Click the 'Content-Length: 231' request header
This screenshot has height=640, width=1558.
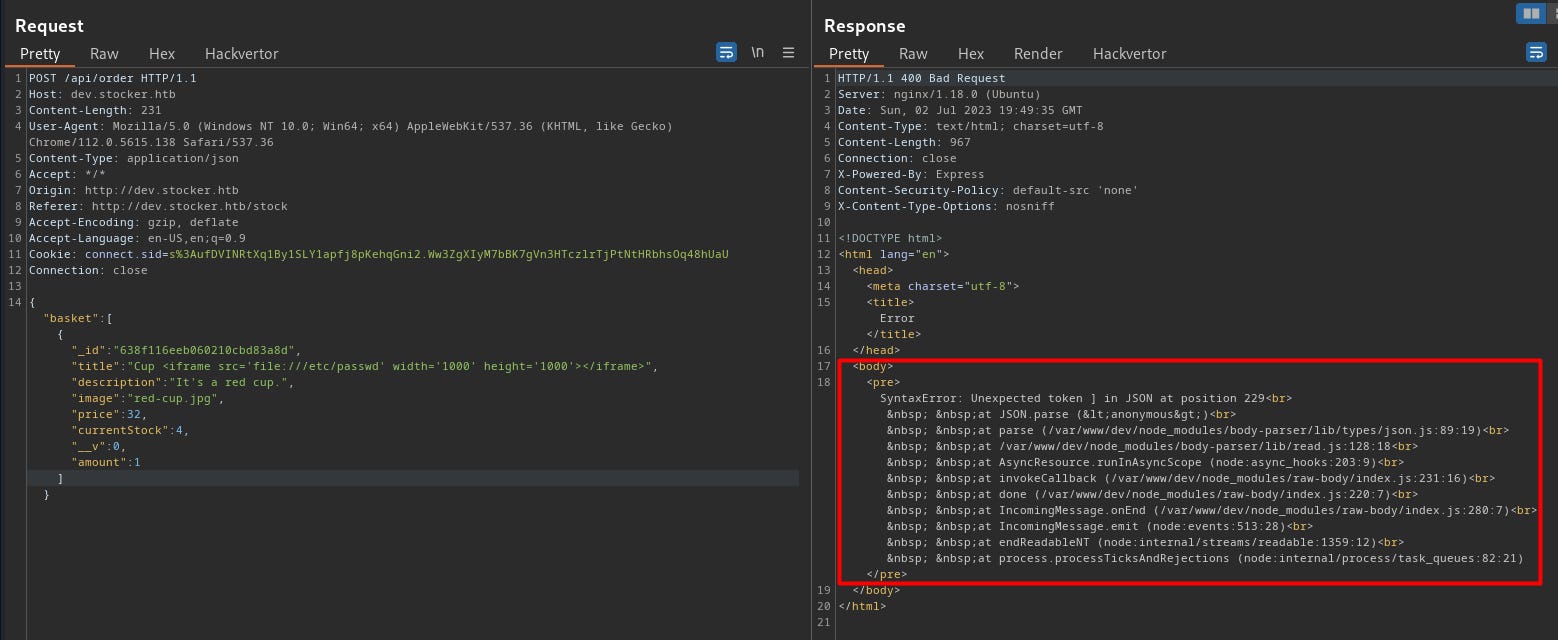pos(95,110)
